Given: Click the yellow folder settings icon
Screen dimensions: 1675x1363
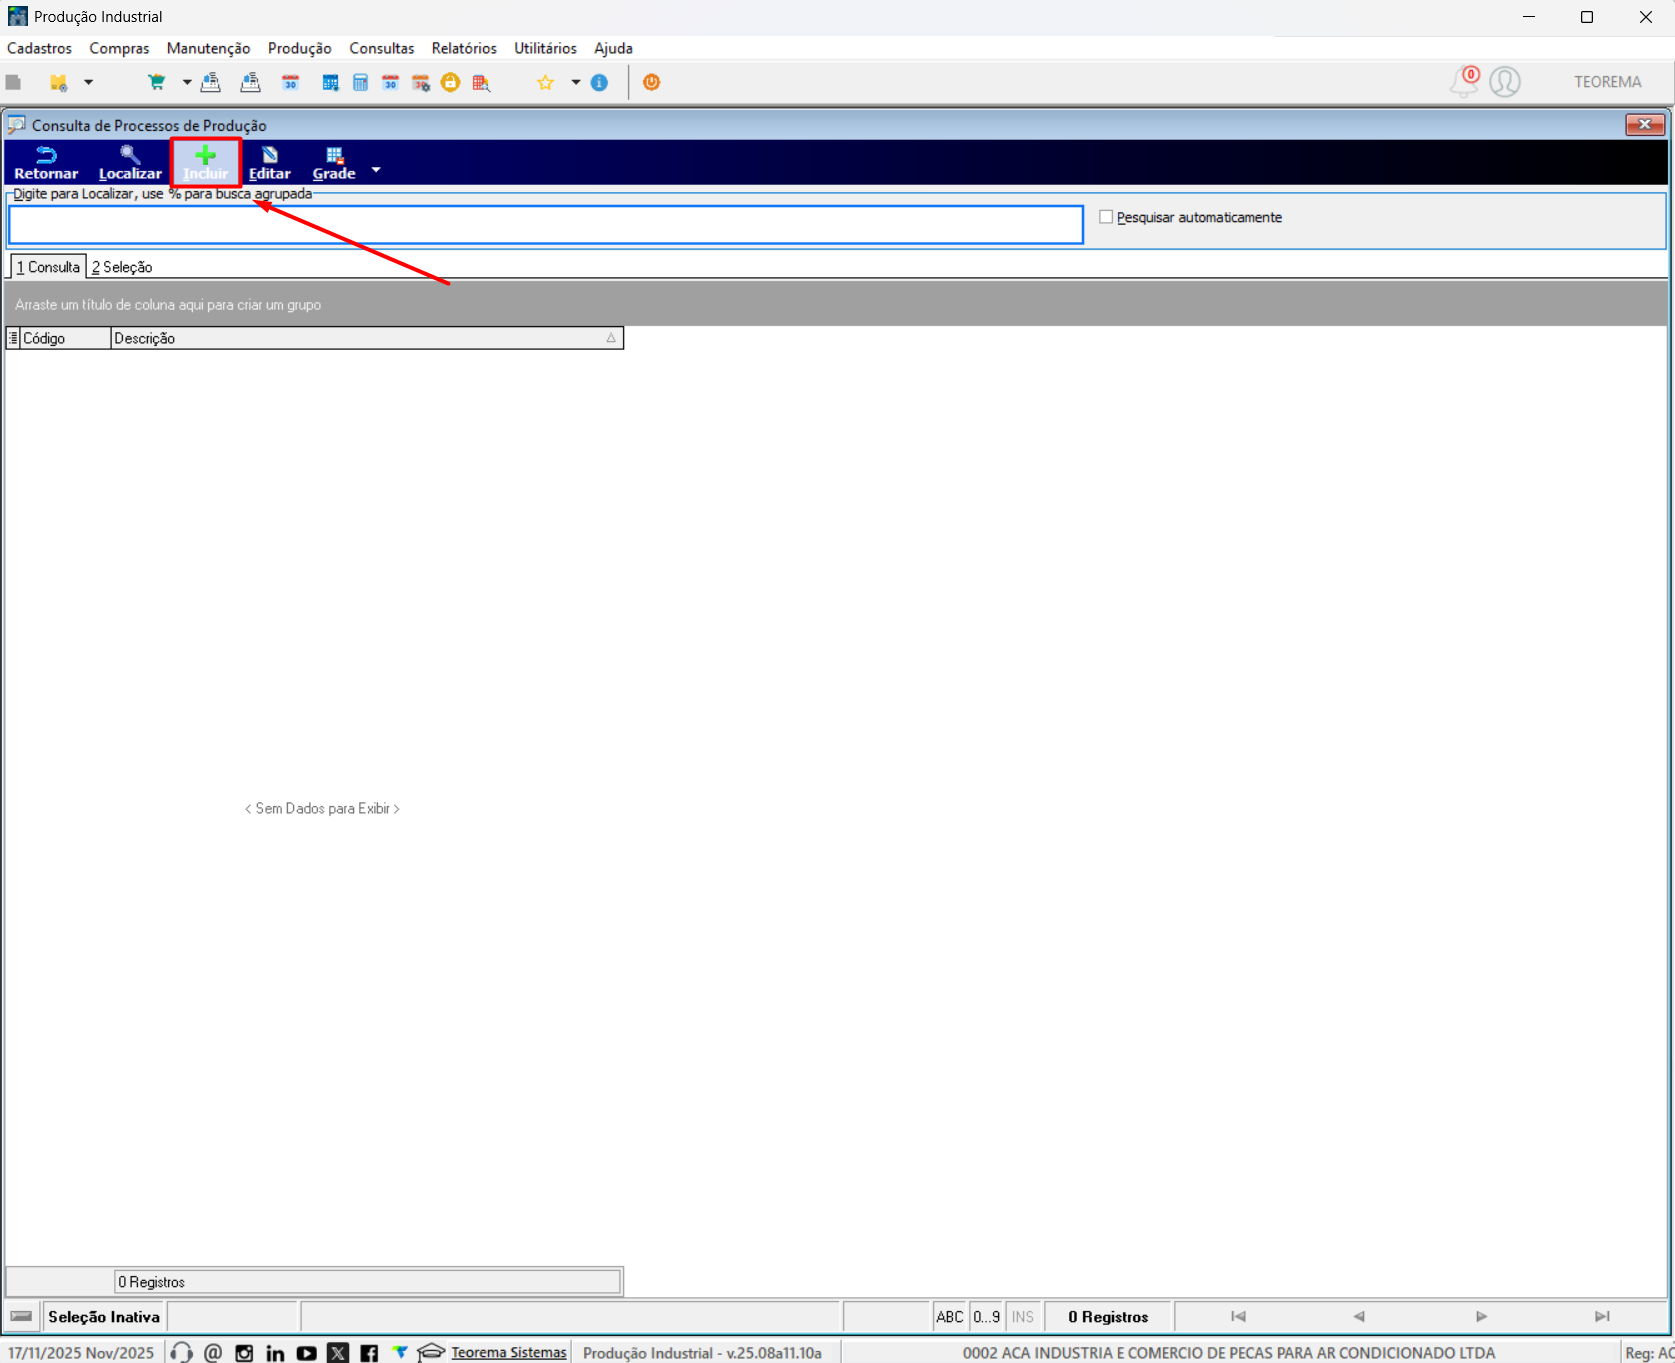Looking at the screenshot, I should tap(59, 82).
